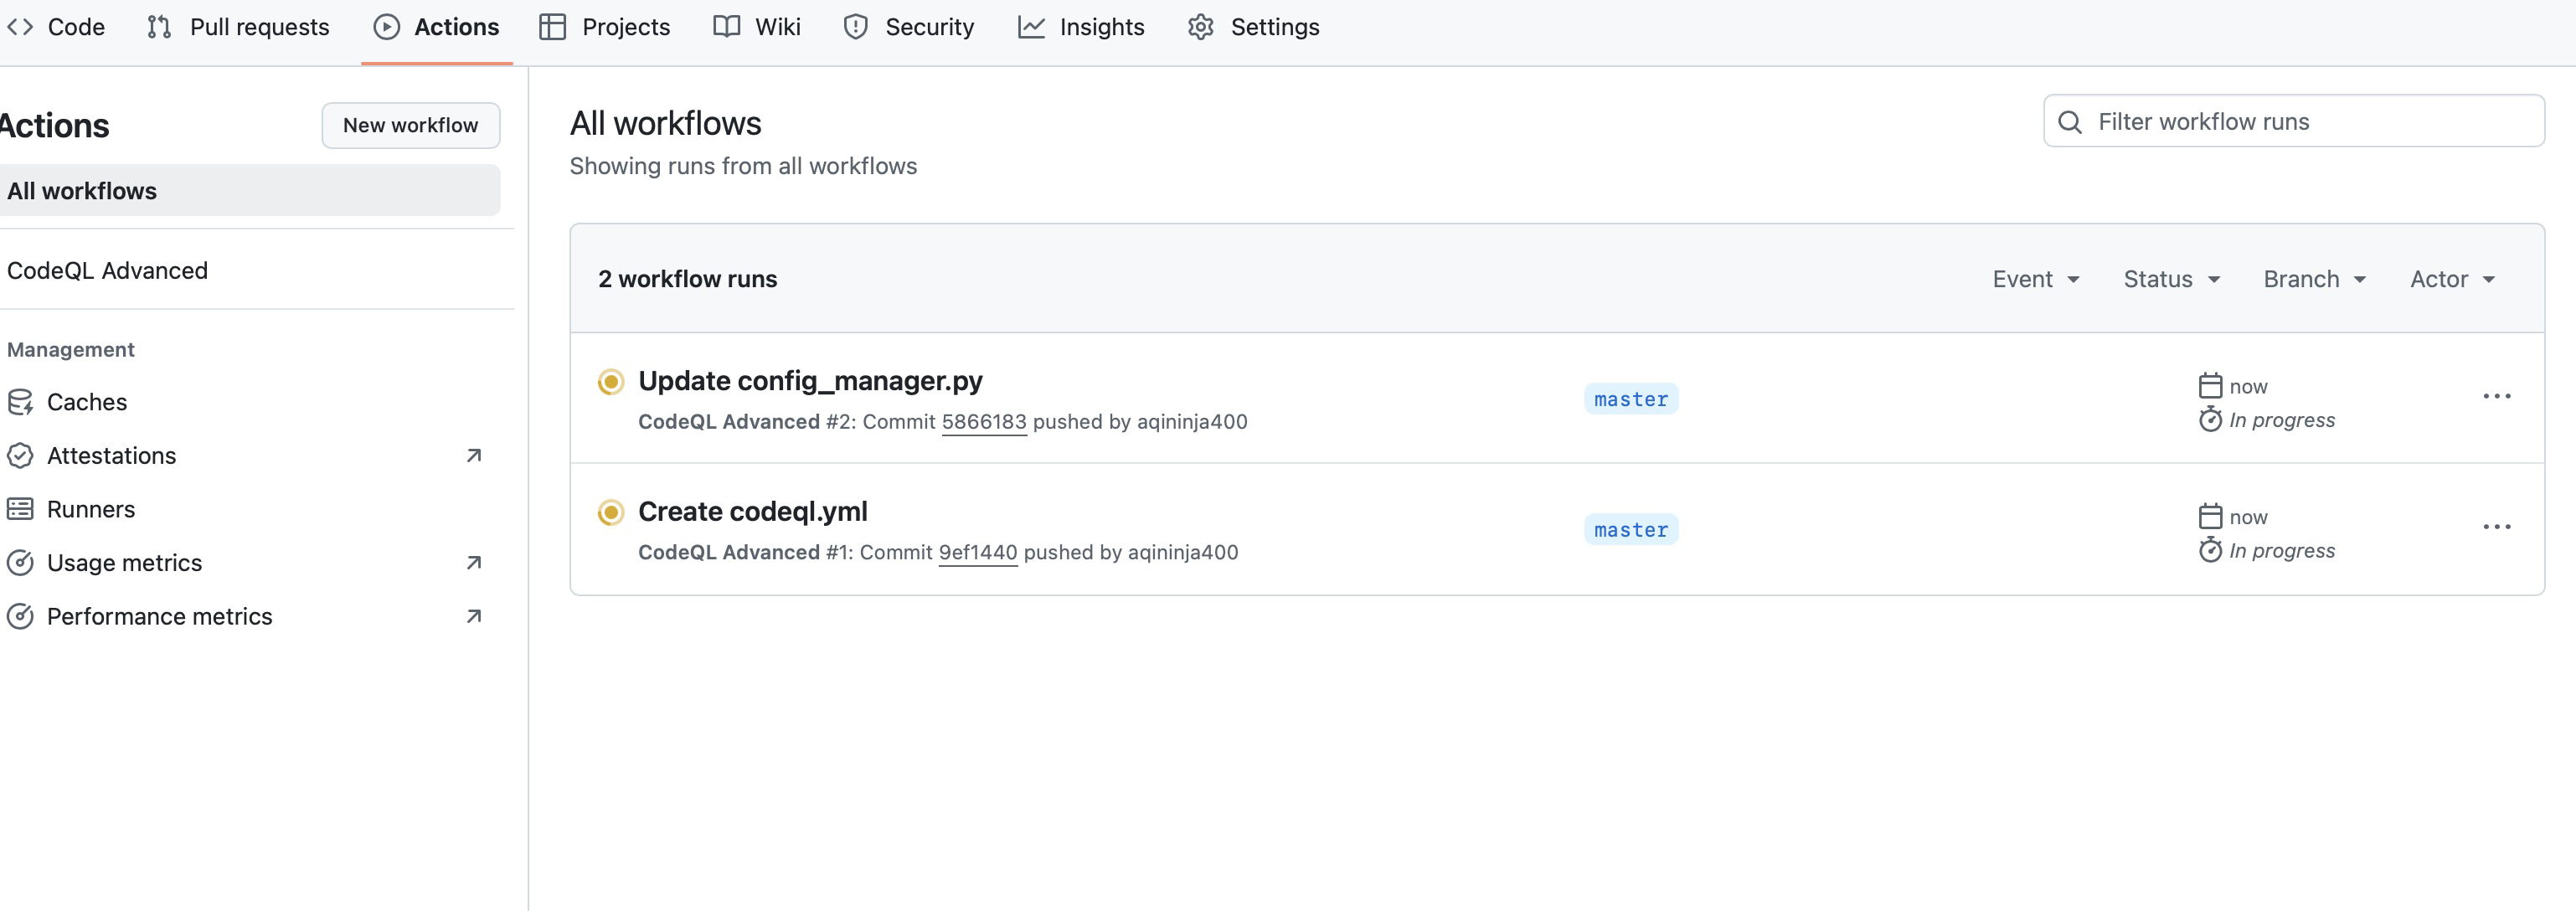Open the Branch filter dropdown
Screen dimensions: 2576x911
click(x=2314, y=279)
